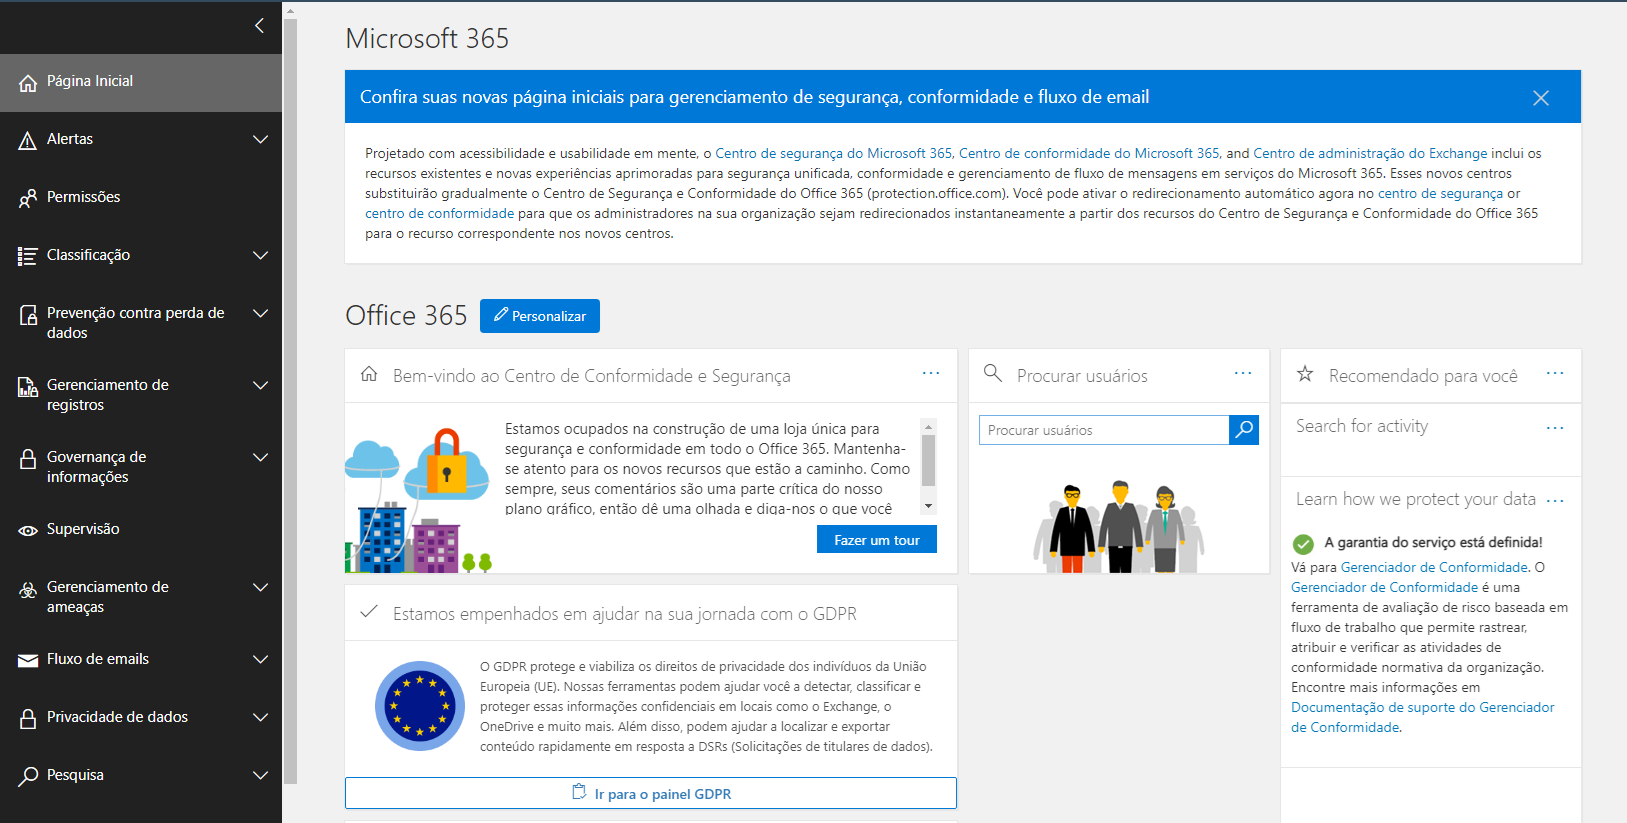Open the Bem-vindo card ellipsis menu

click(931, 373)
